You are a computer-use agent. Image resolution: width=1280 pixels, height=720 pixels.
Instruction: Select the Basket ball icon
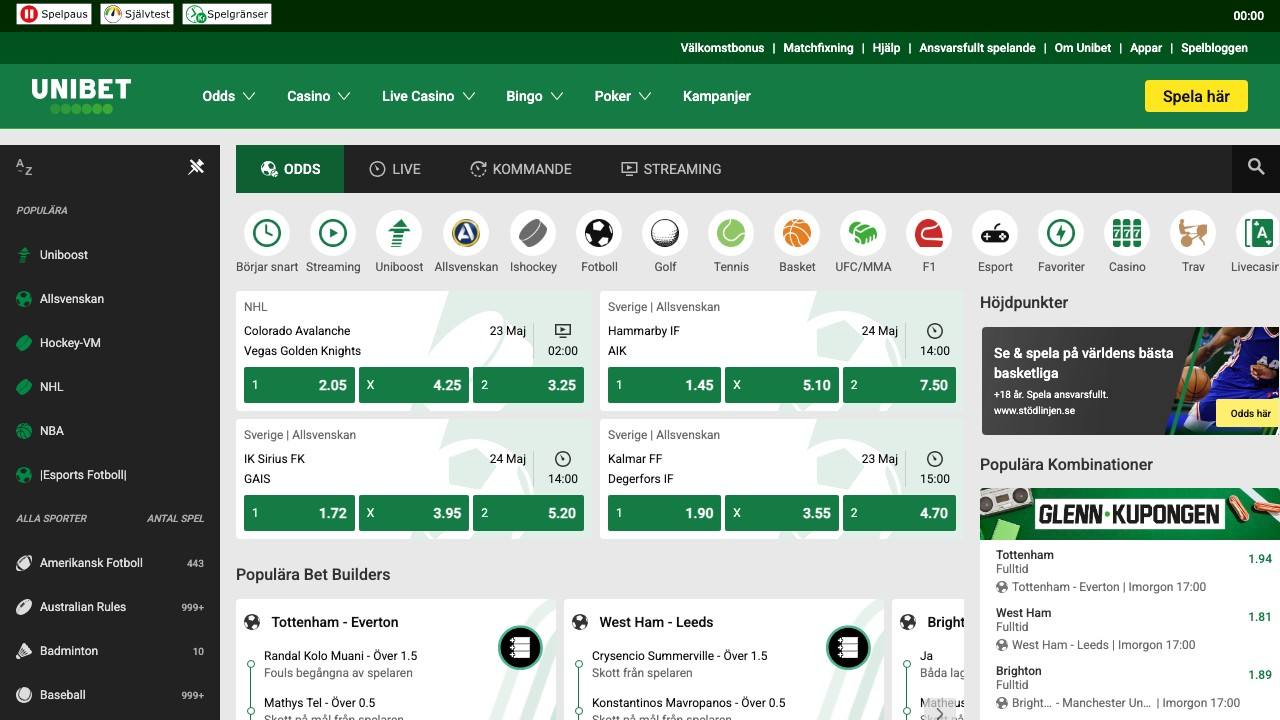(797, 233)
